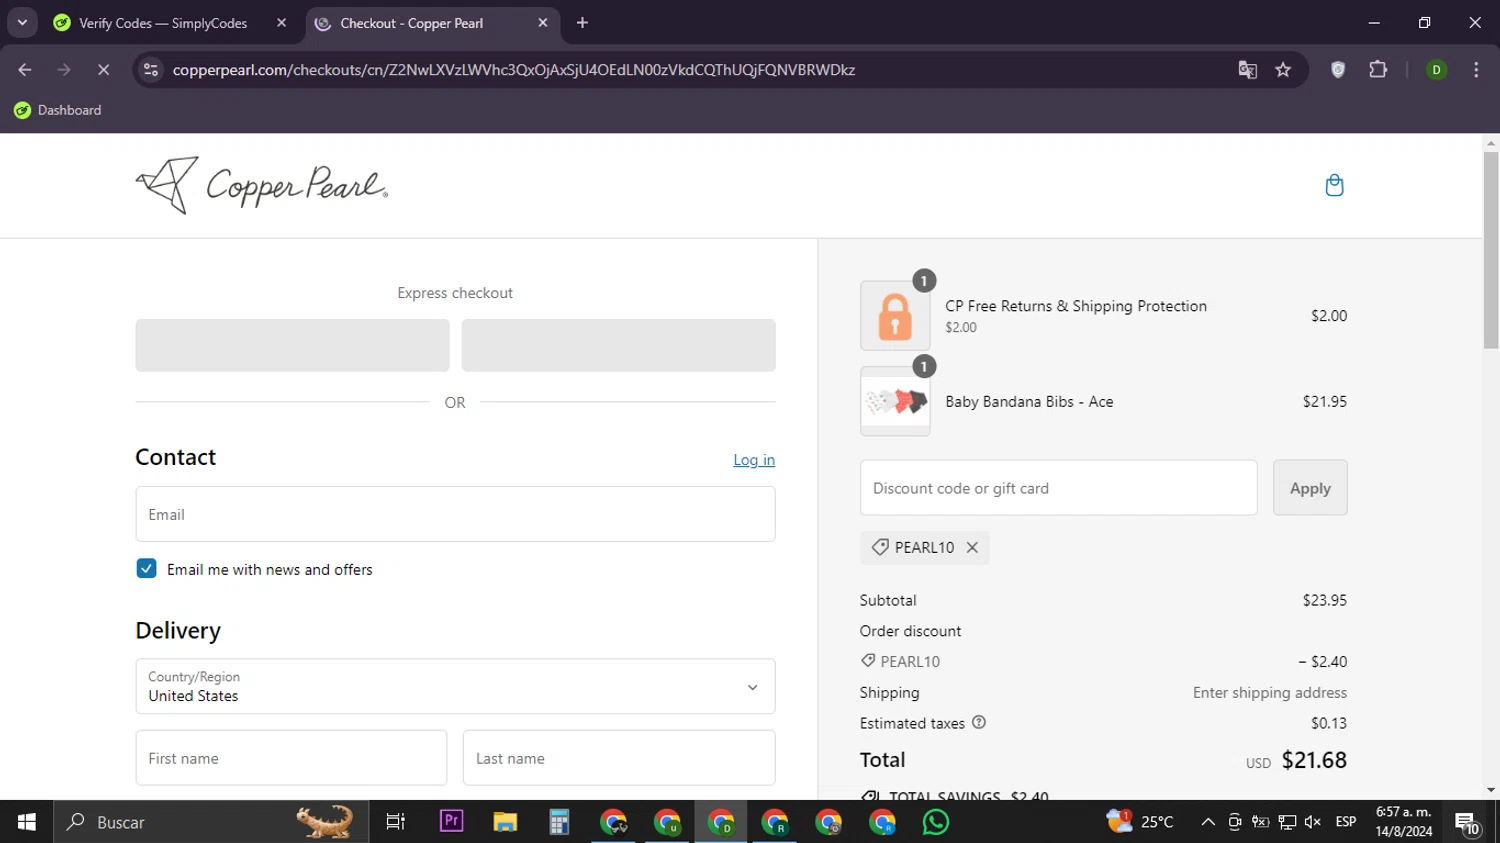Launch Adobe Premiere Pro from taskbar
The height and width of the screenshot is (843, 1500).
pos(451,822)
